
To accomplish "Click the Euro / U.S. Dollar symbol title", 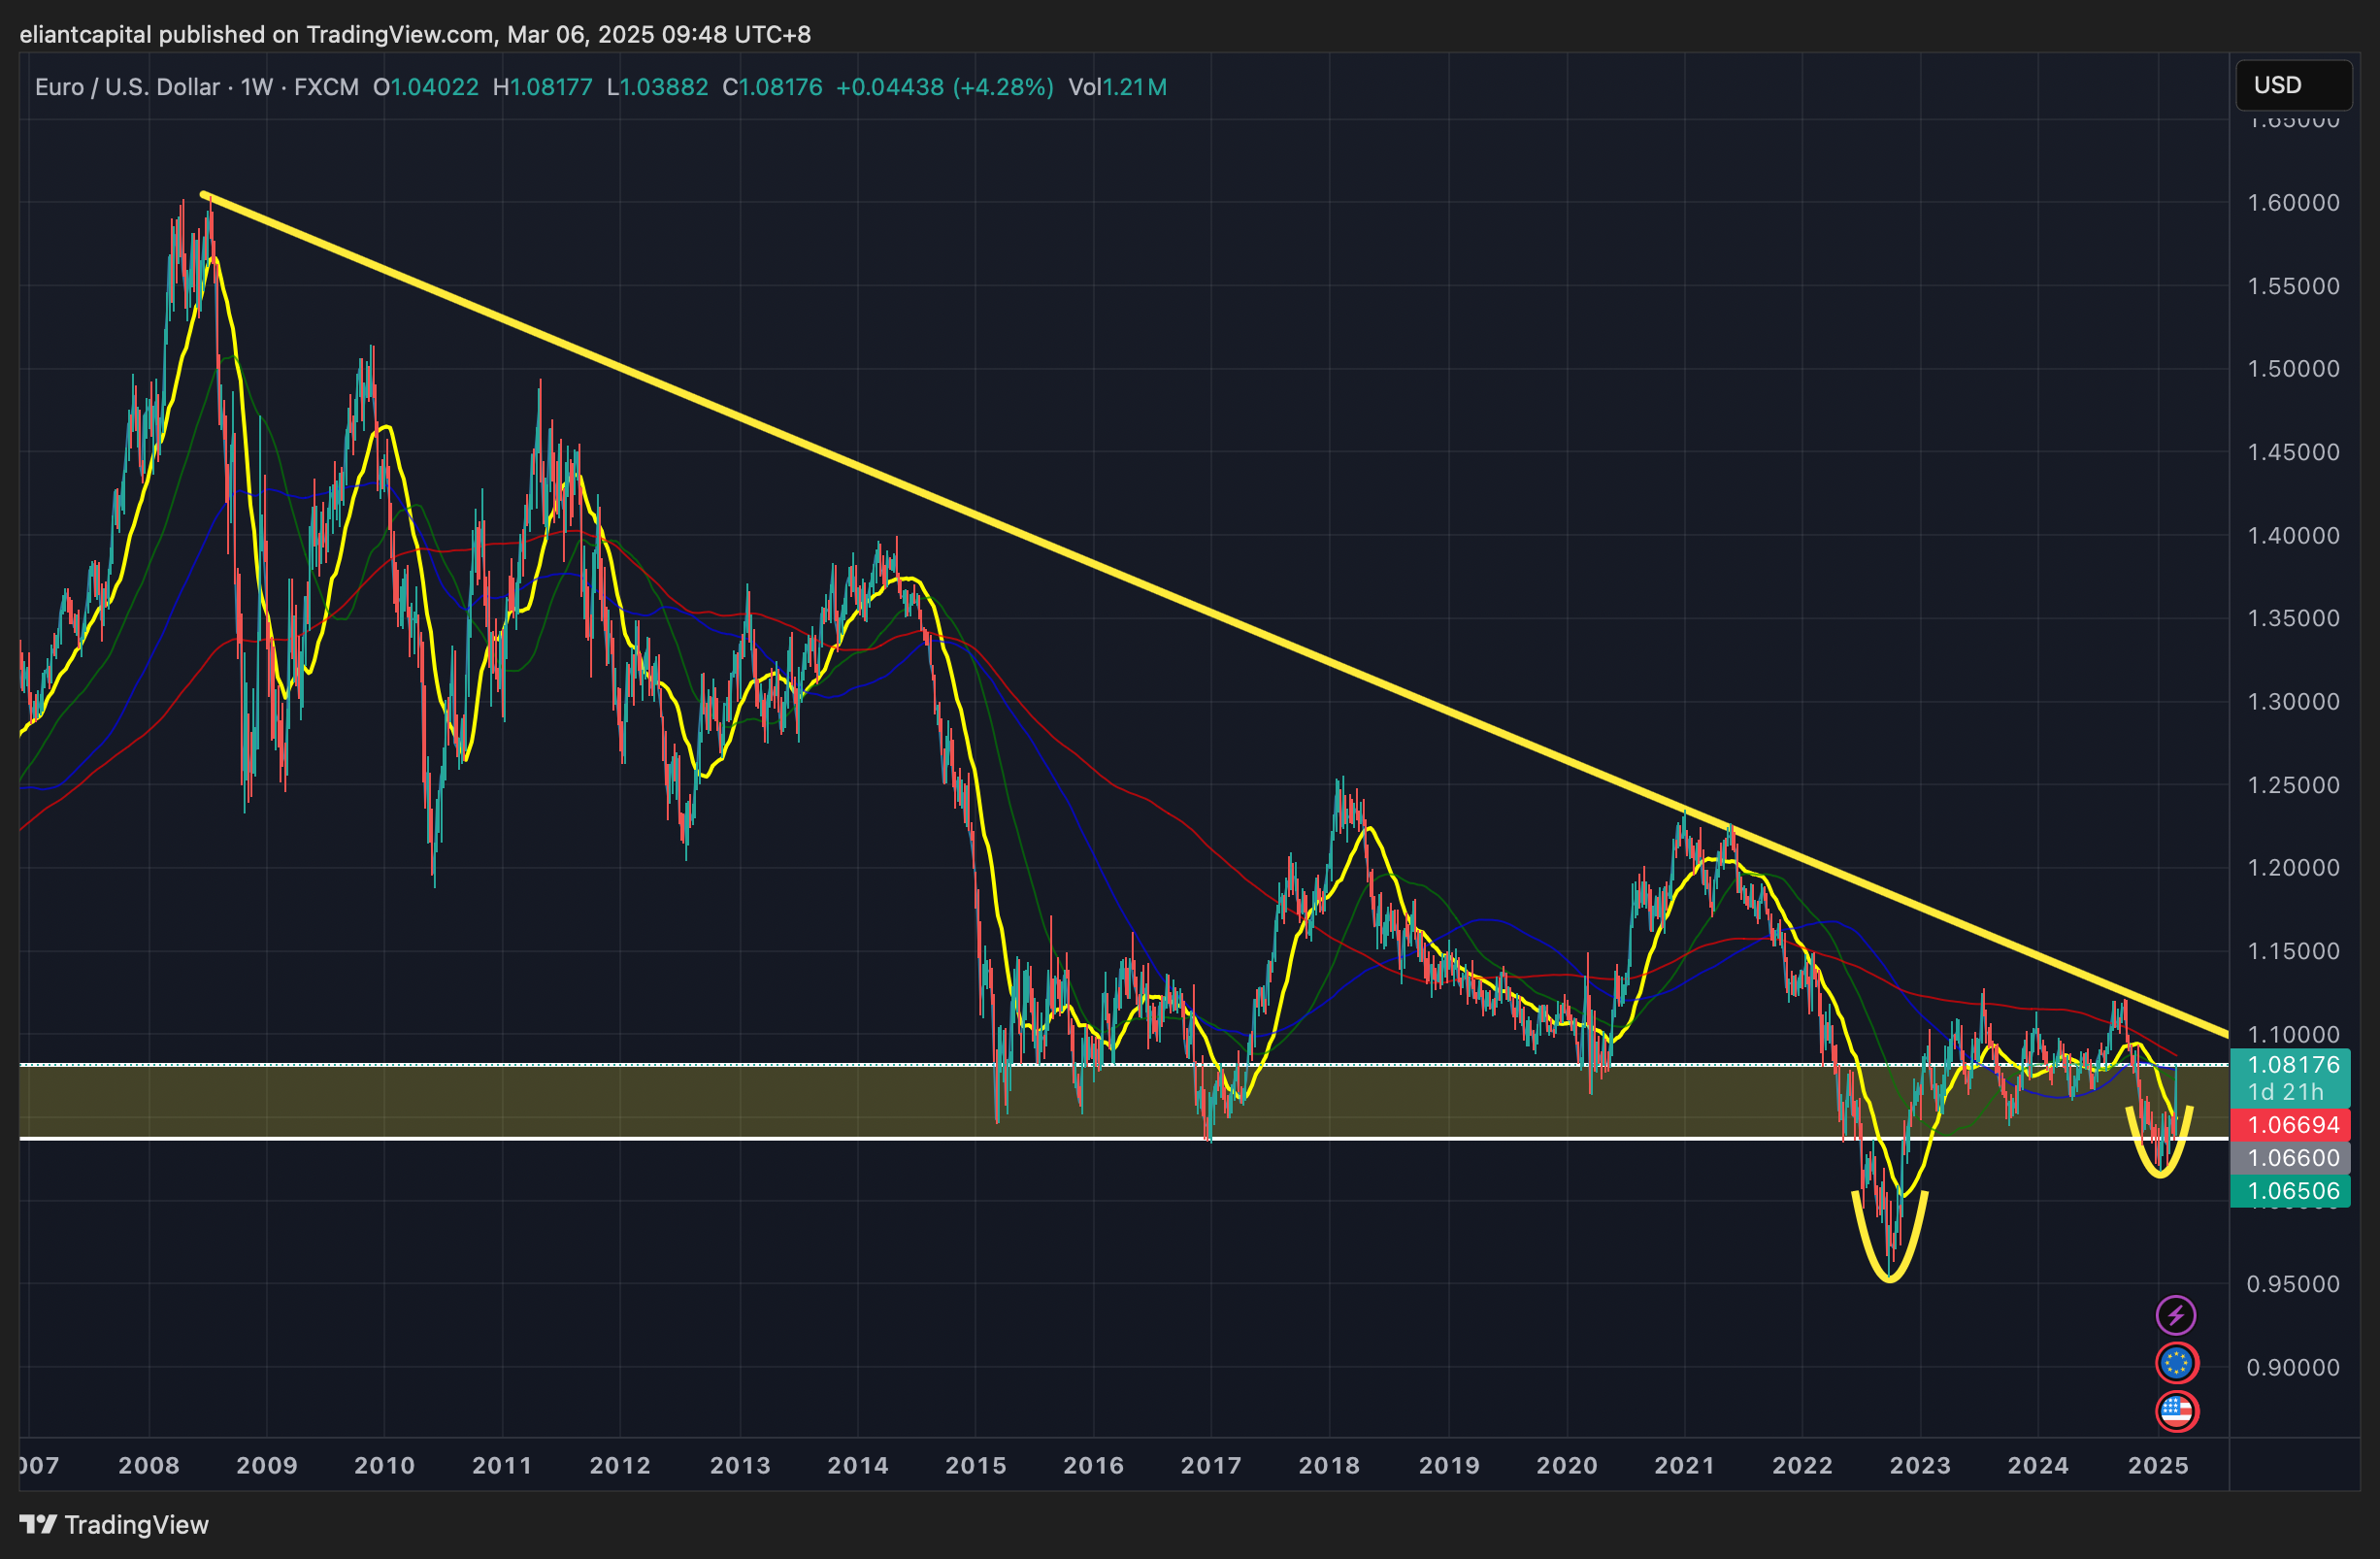I will 127,87.
